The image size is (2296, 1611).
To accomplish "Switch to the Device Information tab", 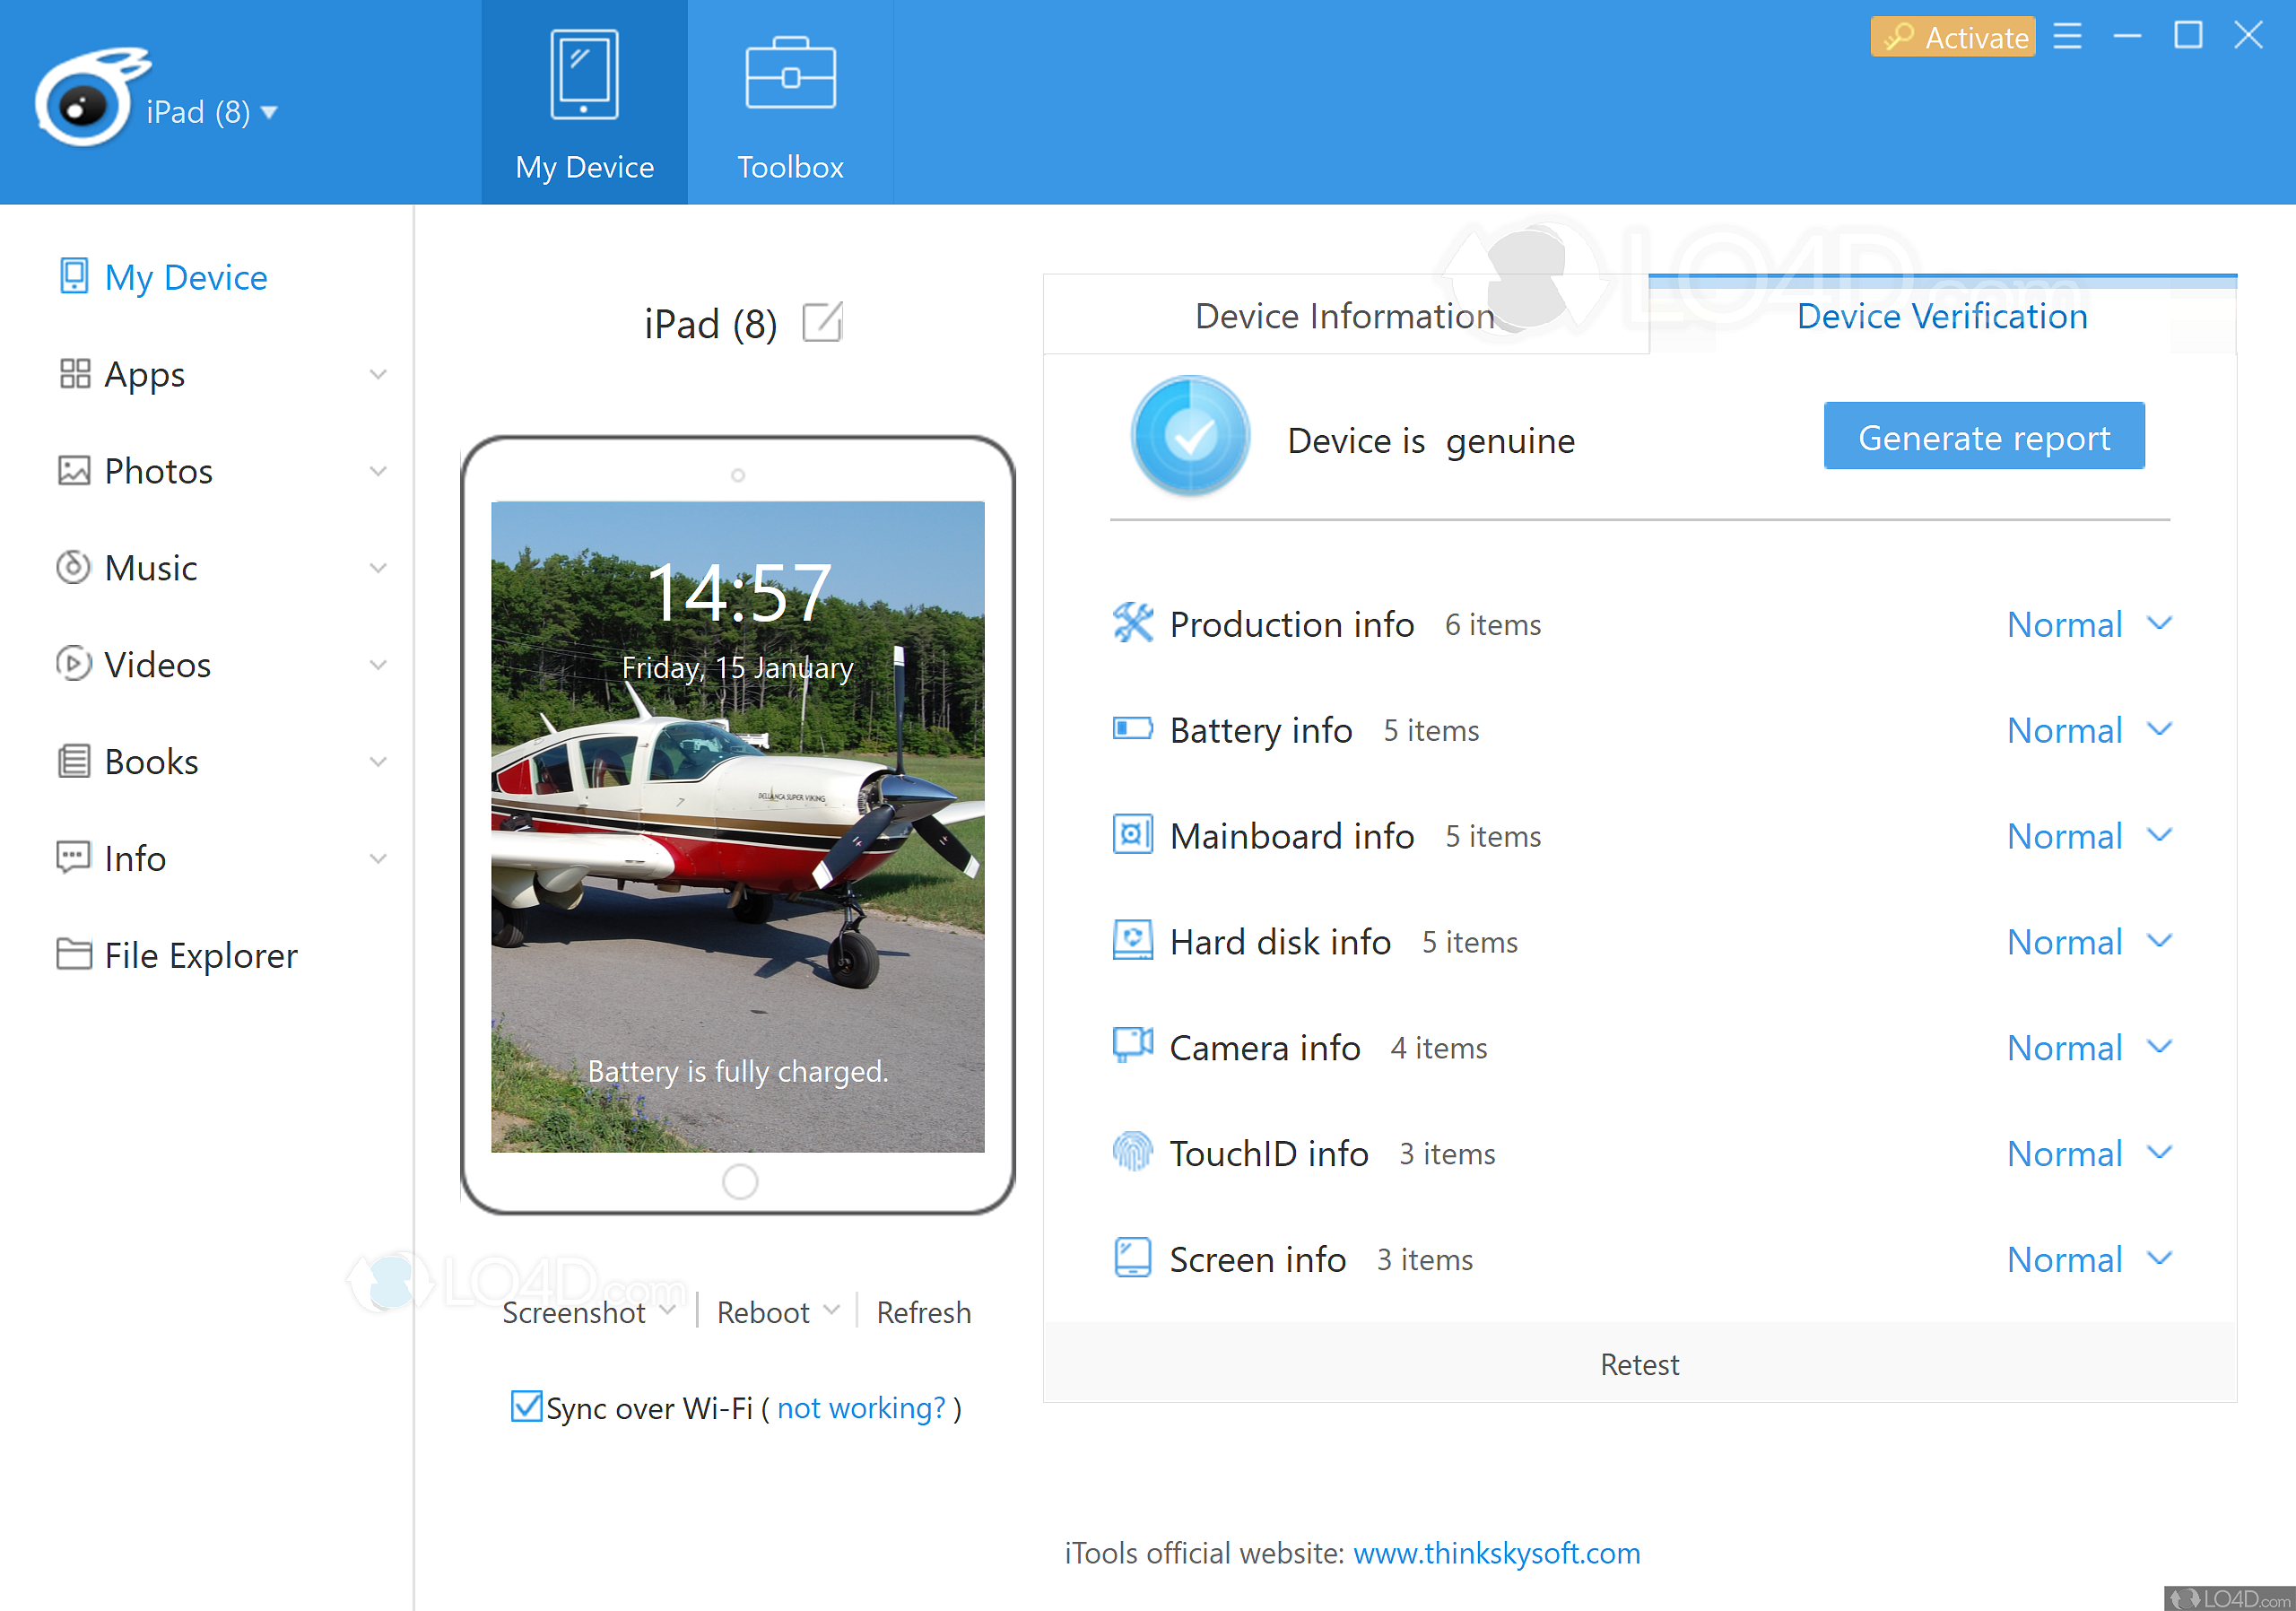I will (x=1344, y=316).
